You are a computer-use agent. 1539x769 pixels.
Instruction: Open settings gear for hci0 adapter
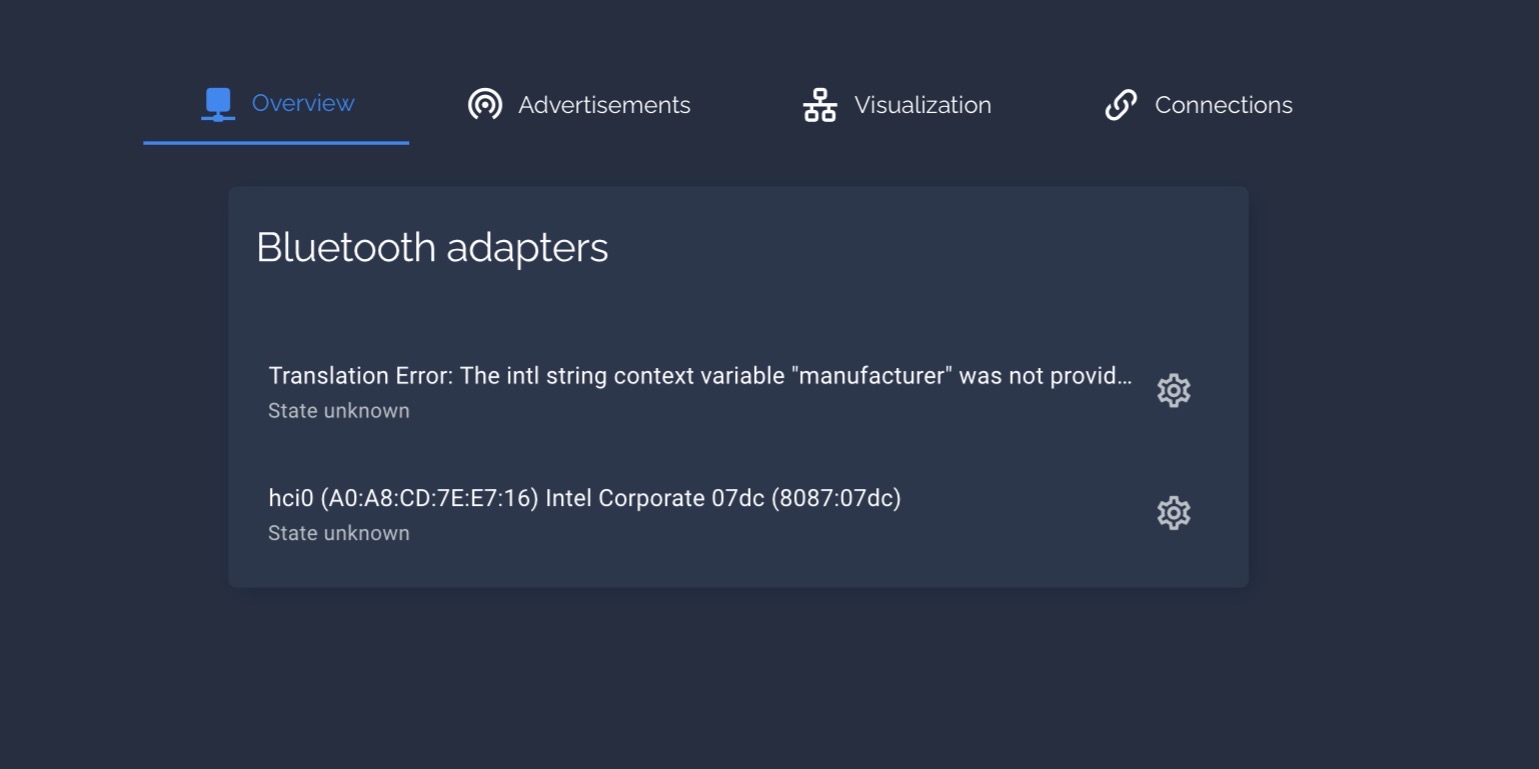point(1173,513)
